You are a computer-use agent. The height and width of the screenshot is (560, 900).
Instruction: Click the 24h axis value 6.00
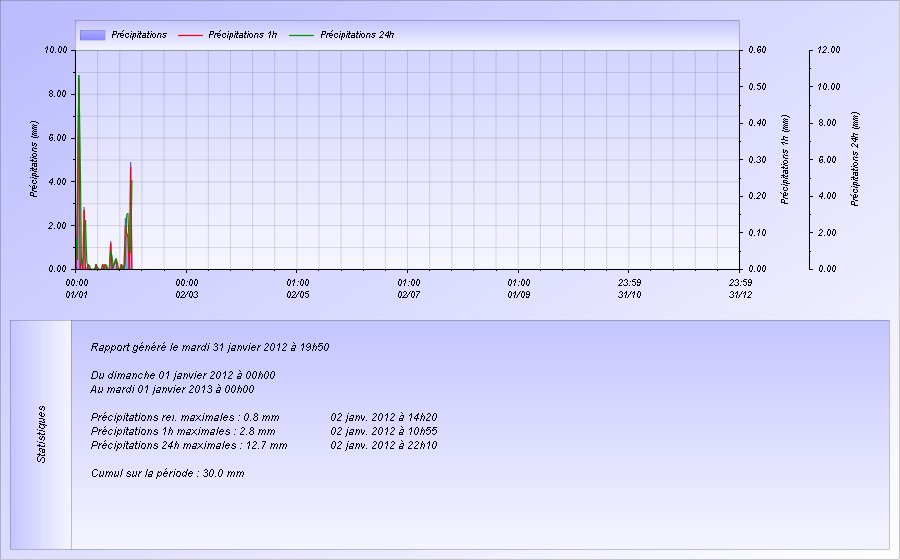click(827, 160)
